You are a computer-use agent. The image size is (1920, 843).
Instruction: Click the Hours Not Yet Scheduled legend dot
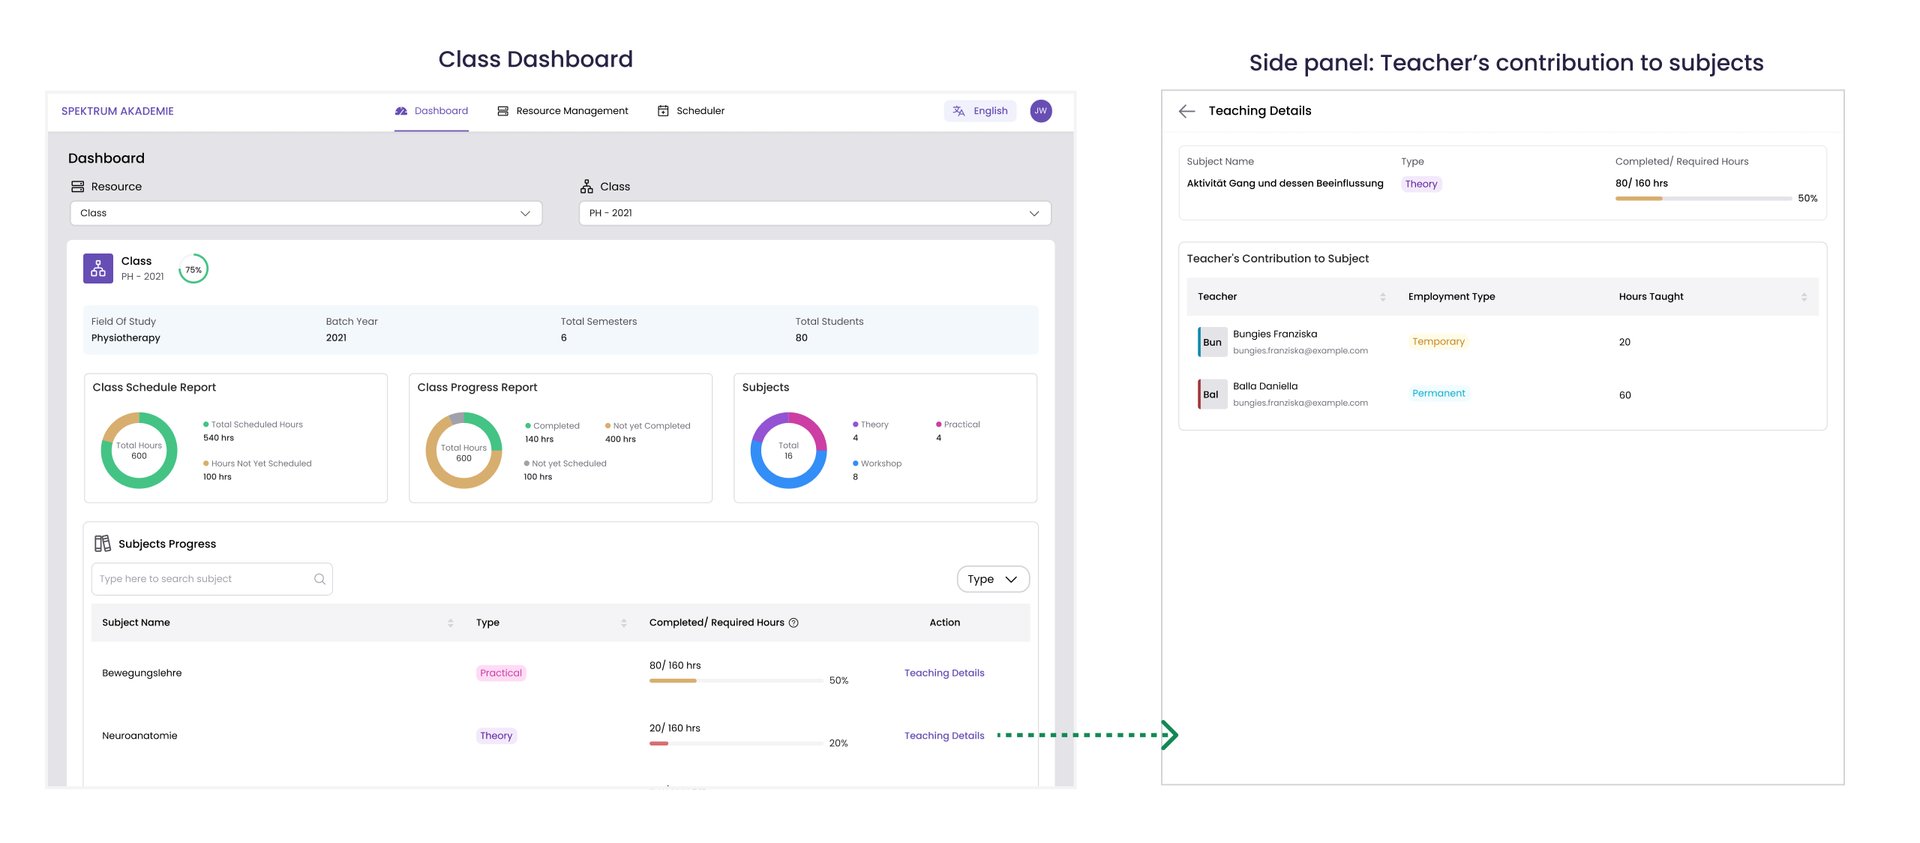(x=206, y=463)
